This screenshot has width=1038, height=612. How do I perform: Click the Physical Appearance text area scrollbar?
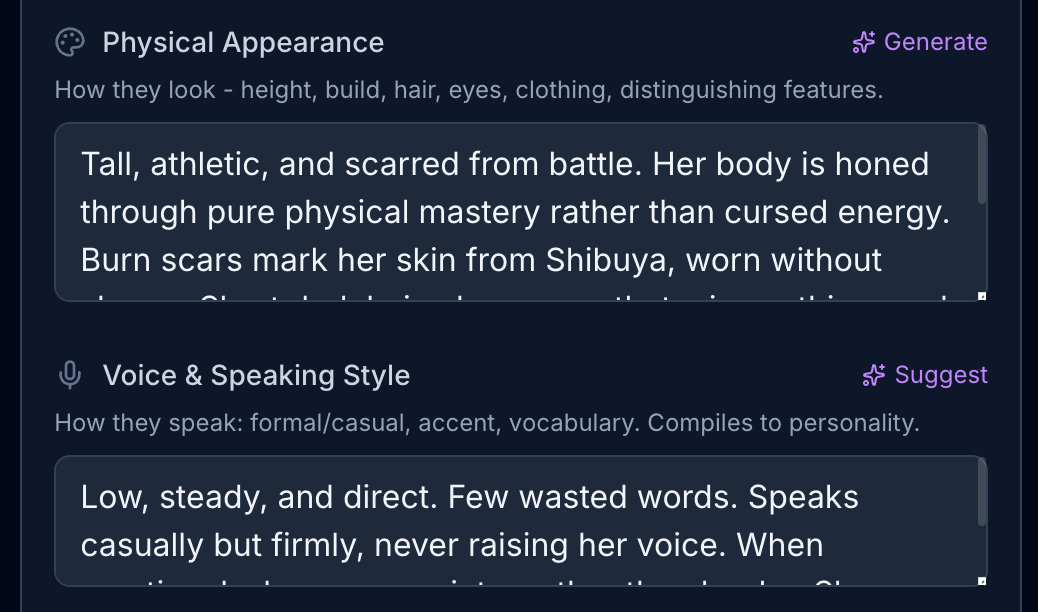(982, 166)
